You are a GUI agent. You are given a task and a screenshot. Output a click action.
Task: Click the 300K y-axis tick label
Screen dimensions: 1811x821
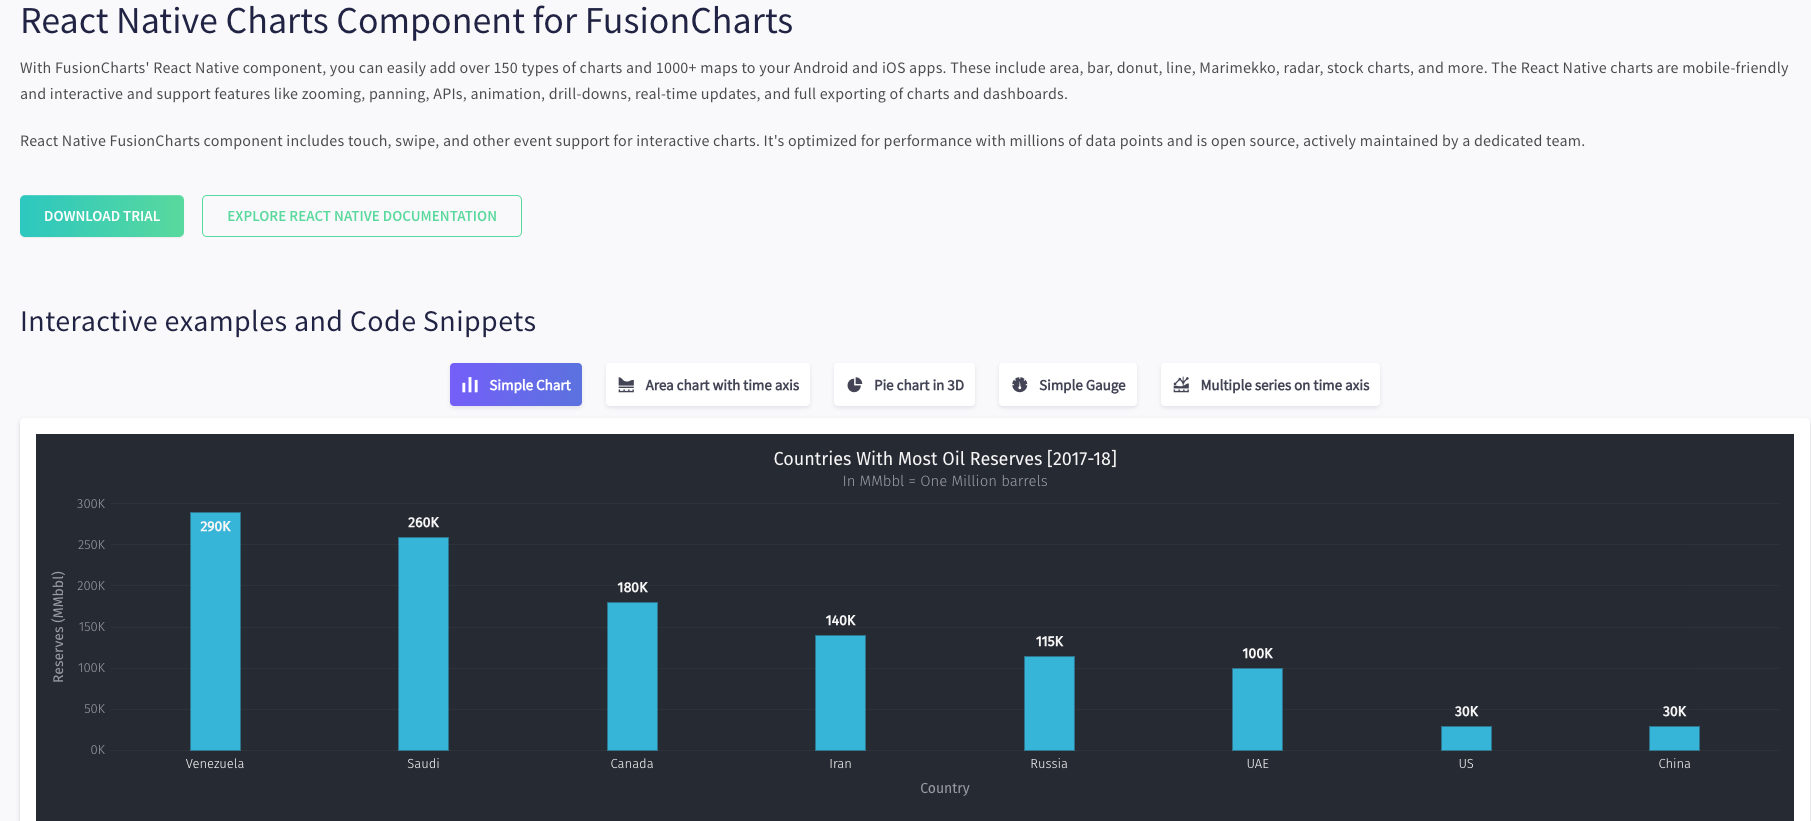point(91,504)
